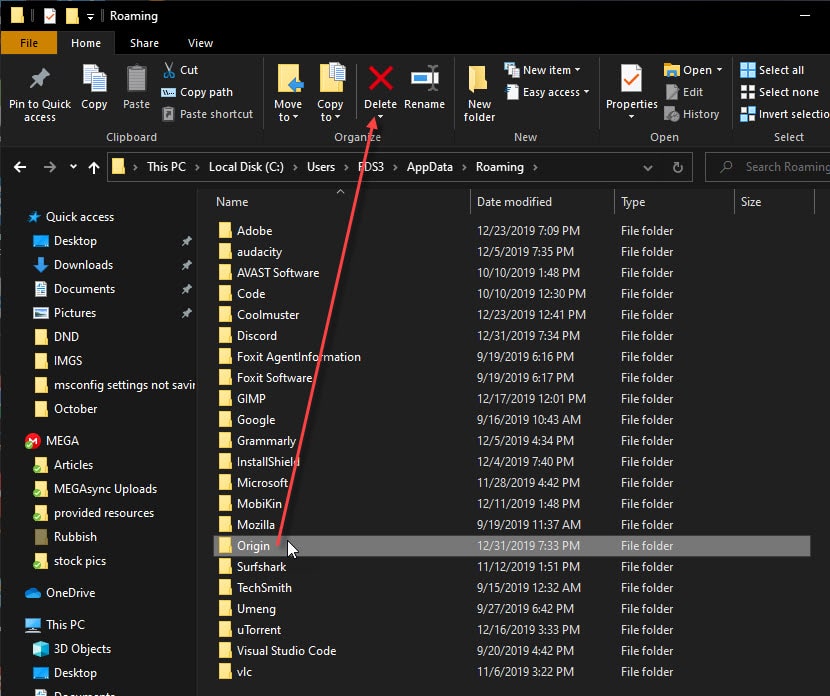Open History in the ribbon
The image size is (830, 696).
tap(692, 114)
